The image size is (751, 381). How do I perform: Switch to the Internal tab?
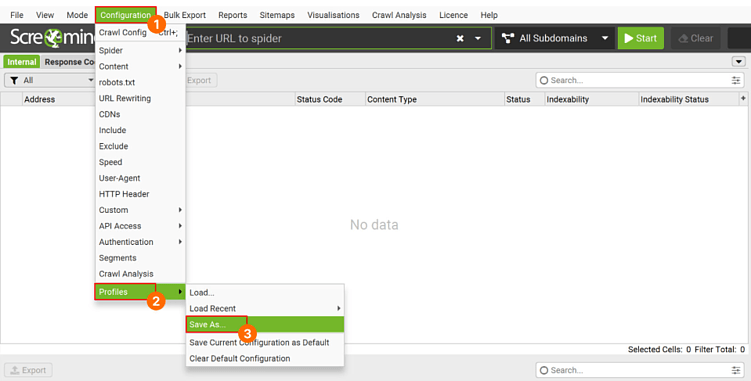pyautogui.click(x=22, y=62)
